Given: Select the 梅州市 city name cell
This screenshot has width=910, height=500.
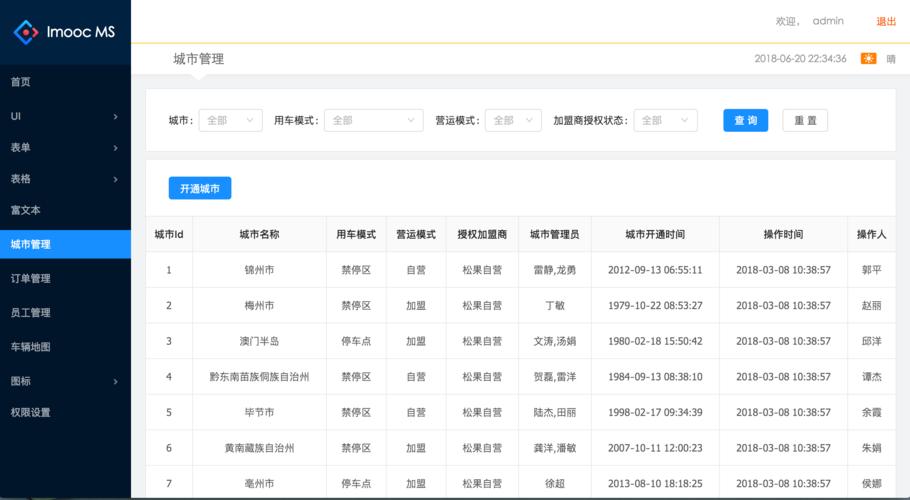Looking at the screenshot, I should coord(259,305).
